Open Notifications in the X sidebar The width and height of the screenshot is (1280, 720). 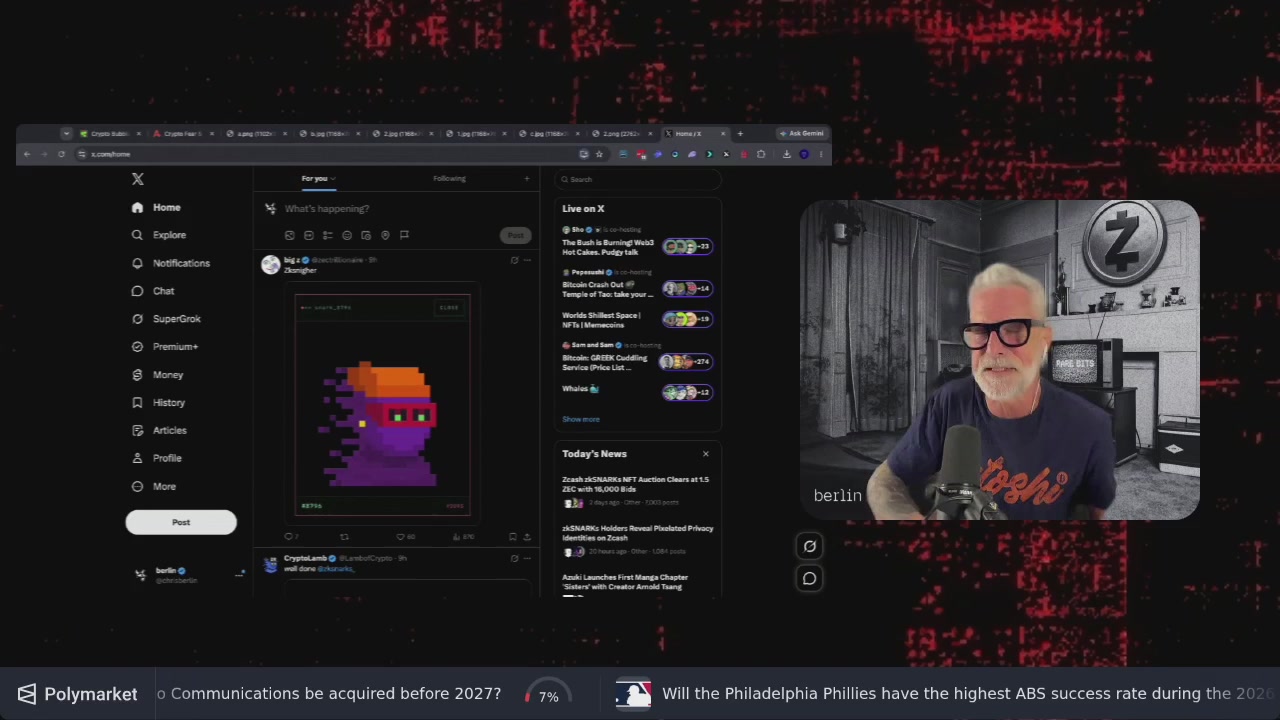[171, 263]
